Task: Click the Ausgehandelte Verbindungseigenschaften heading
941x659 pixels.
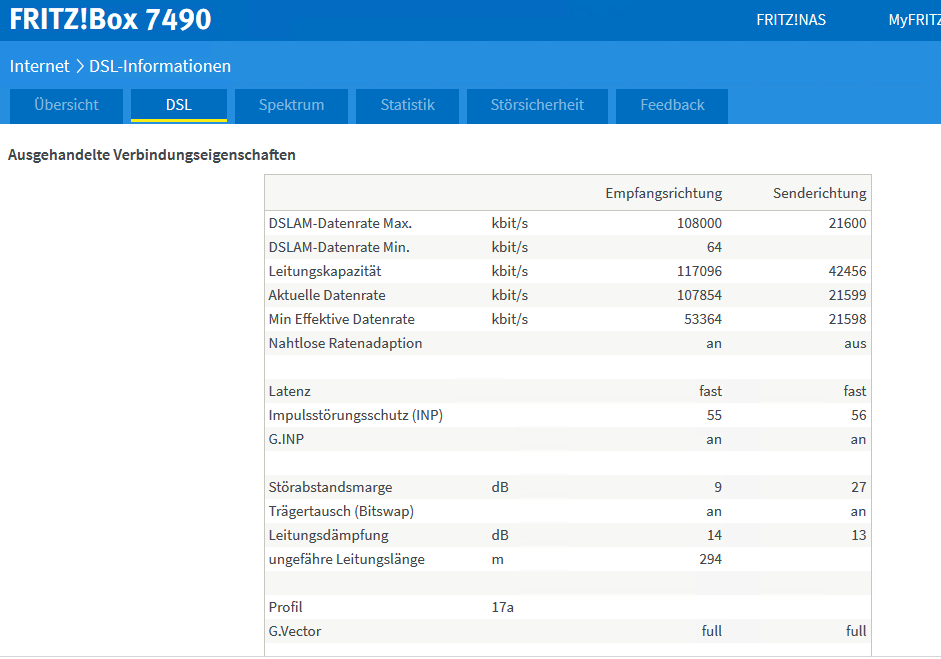Action: click(x=152, y=155)
